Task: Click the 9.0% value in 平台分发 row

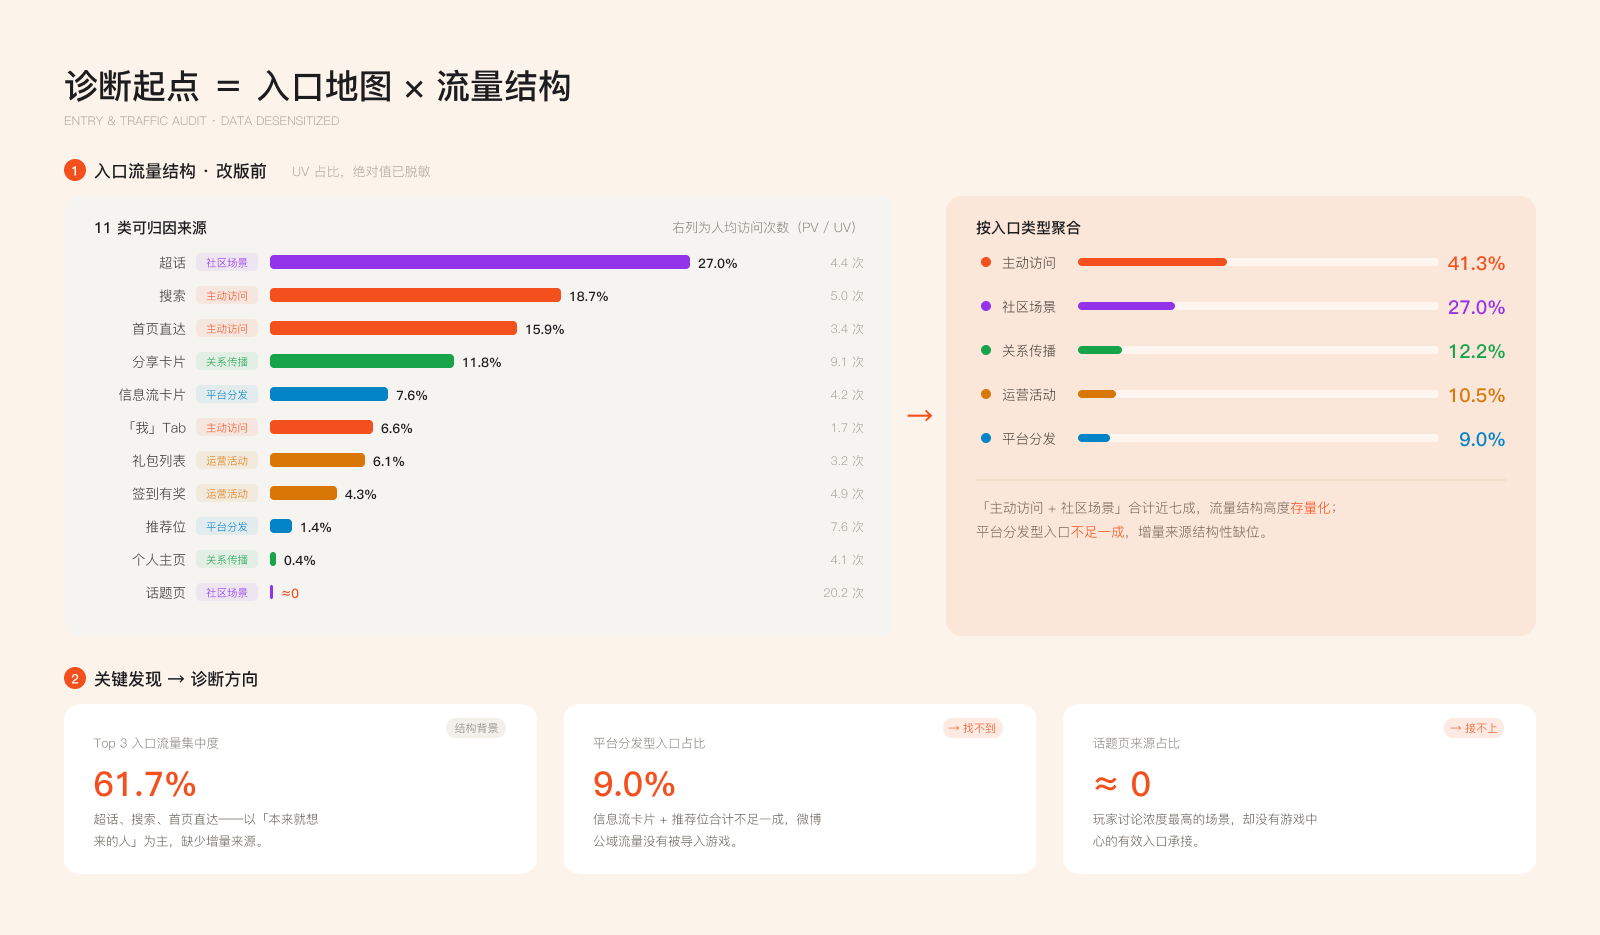Action: [1482, 439]
